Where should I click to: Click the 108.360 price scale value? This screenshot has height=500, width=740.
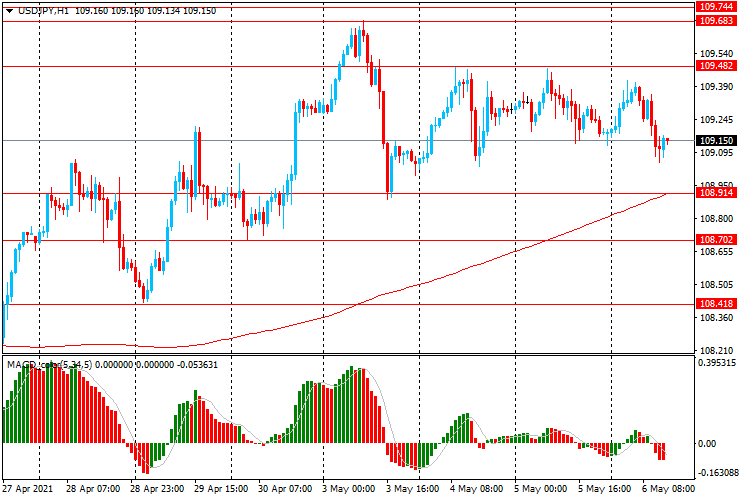716,318
